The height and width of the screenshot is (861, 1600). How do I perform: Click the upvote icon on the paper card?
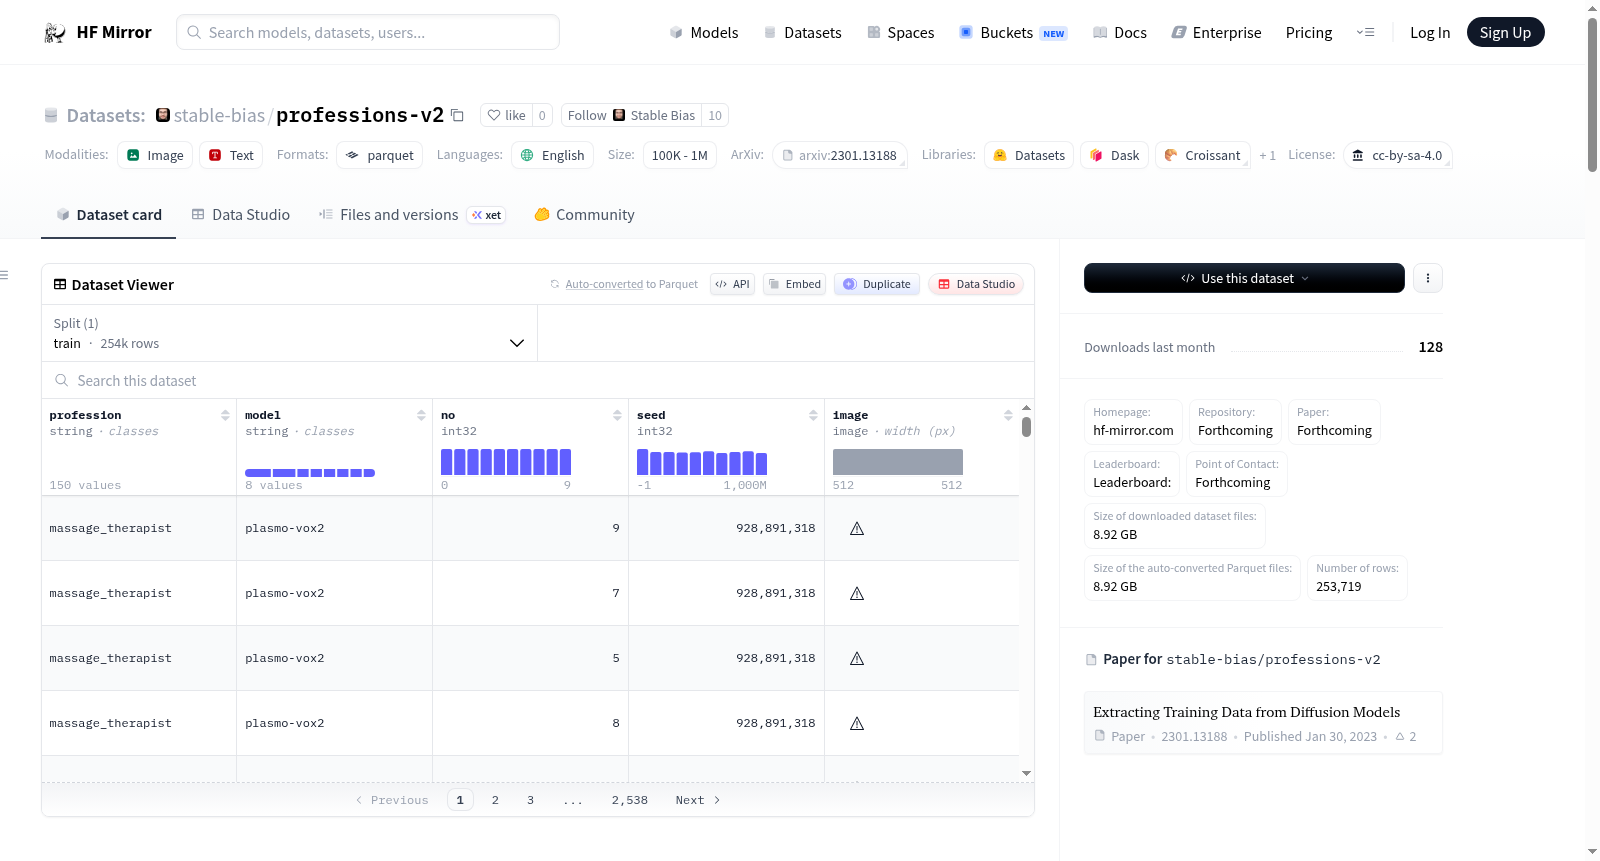point(1400,737)
